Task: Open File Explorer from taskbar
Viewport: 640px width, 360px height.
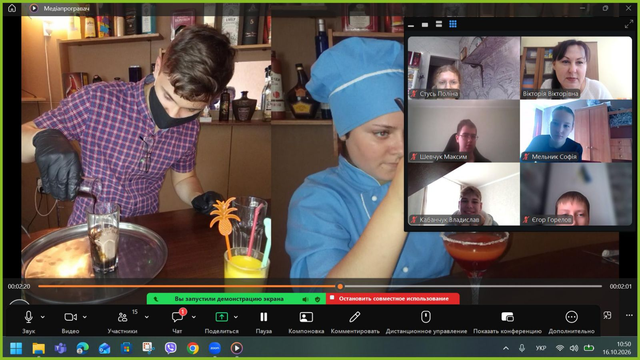Action: pyautogui.click(x=39, y=348)
